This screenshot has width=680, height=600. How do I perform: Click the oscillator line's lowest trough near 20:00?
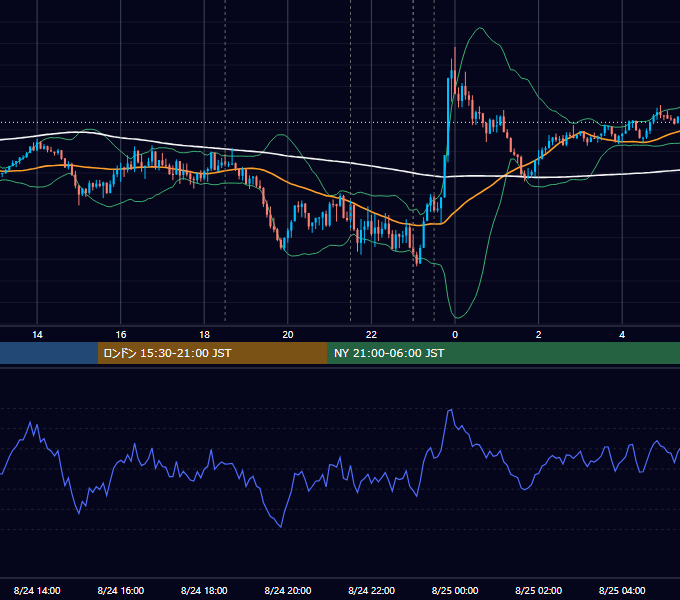click(x=281, y=527)
